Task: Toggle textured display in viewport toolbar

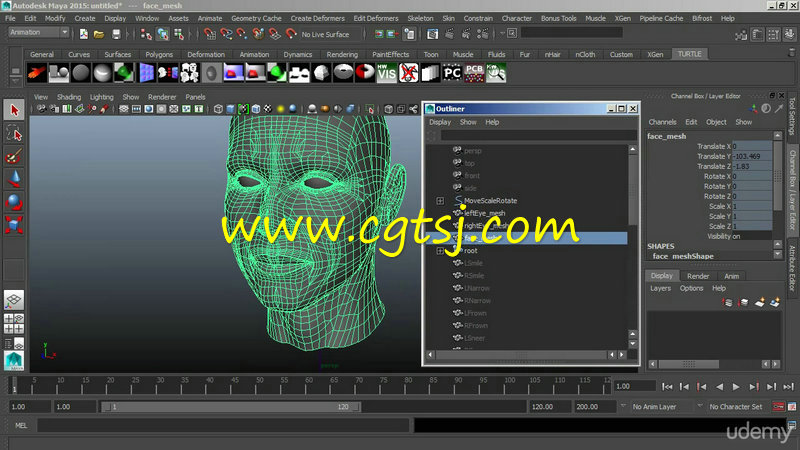Action: coord(267,109)
